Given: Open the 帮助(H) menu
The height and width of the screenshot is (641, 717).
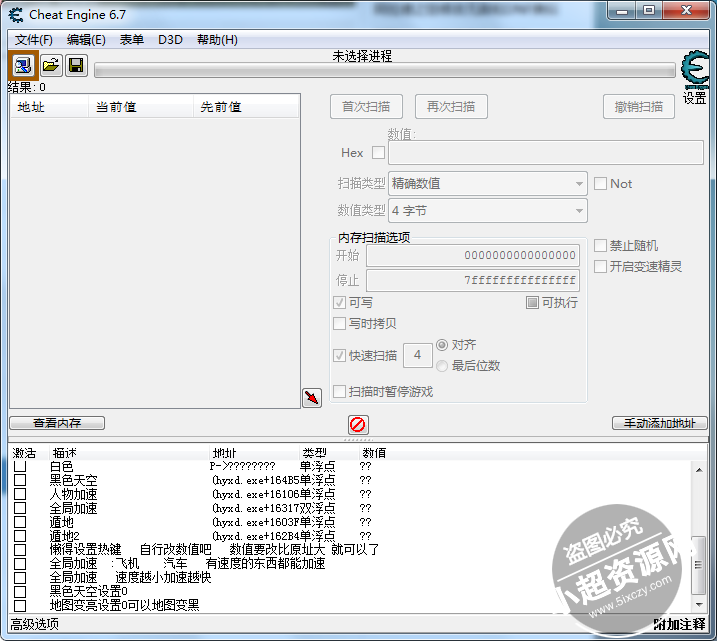Looking at the screenshot, I should click(217, 40).
